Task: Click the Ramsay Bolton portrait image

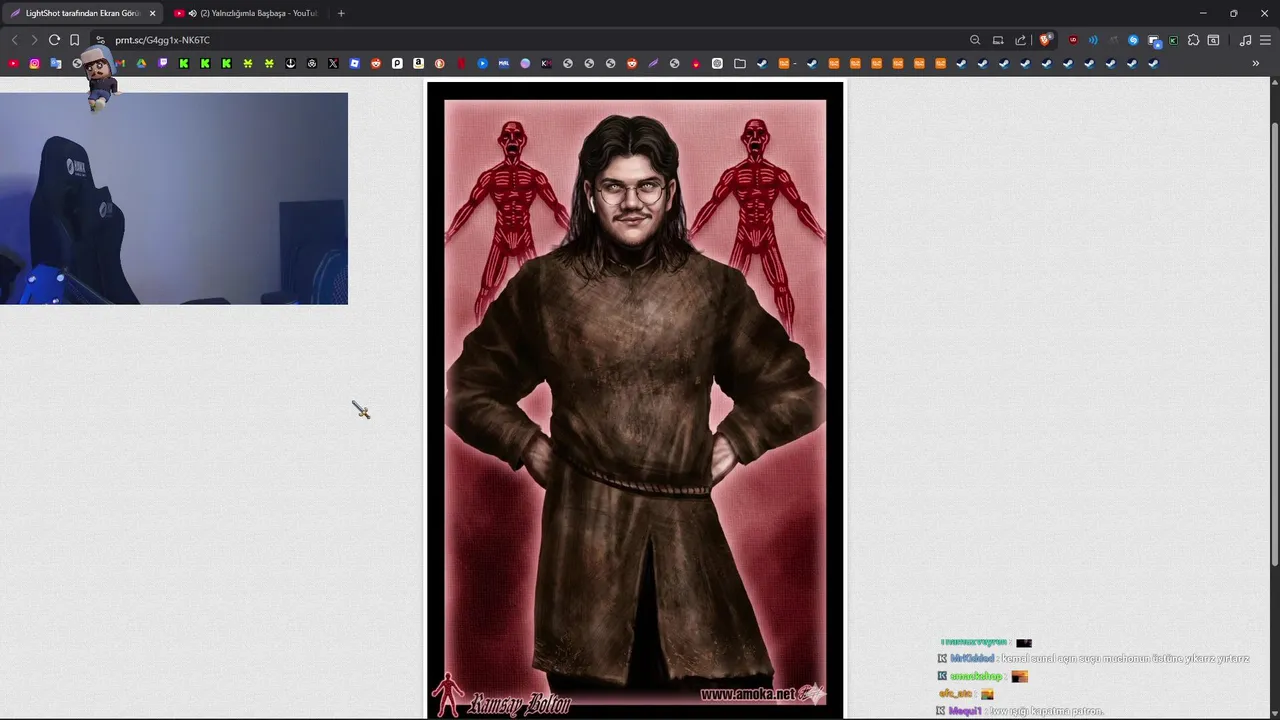Action: click(635, 400)
